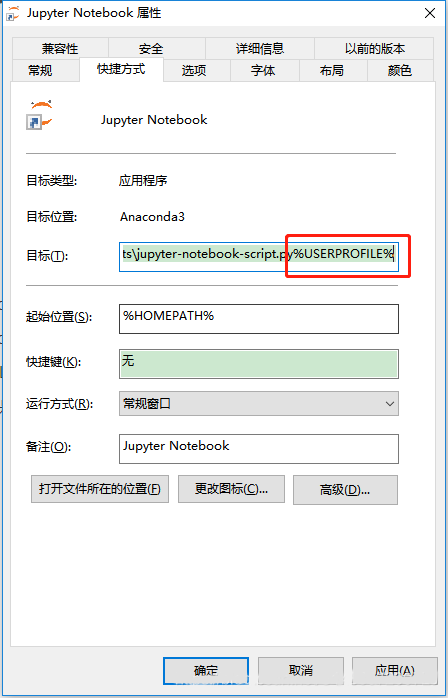Click the 备注 comment field

pos(259,449)
